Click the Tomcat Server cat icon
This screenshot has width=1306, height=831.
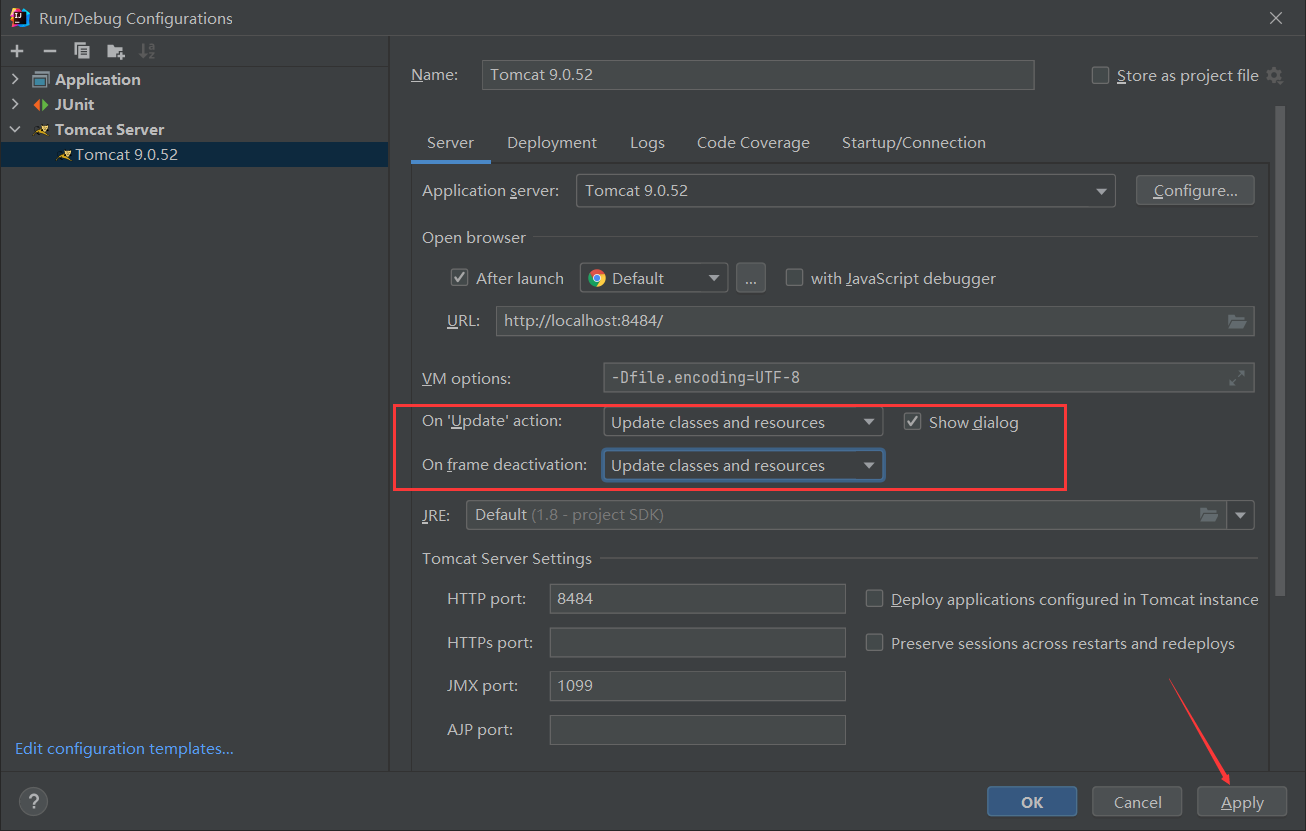pyautogui.click(x=41, y=130)
